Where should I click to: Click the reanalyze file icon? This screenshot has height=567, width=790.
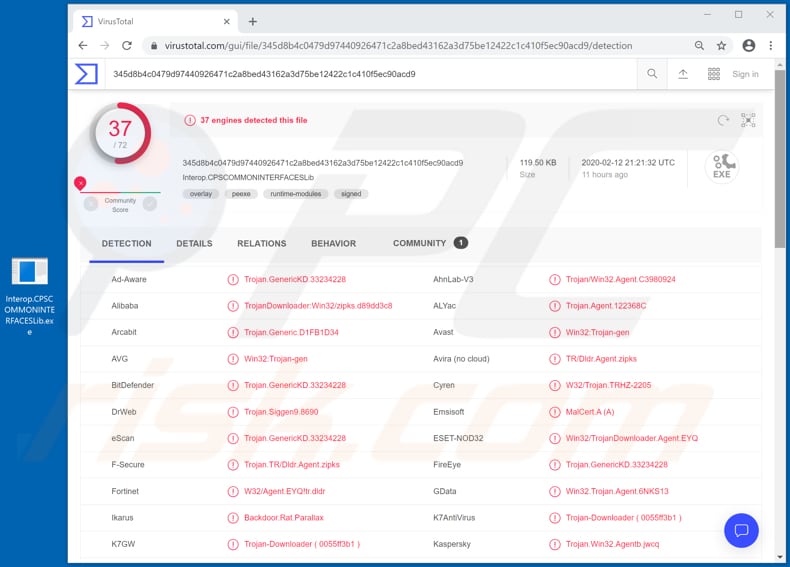coord(723,120)
